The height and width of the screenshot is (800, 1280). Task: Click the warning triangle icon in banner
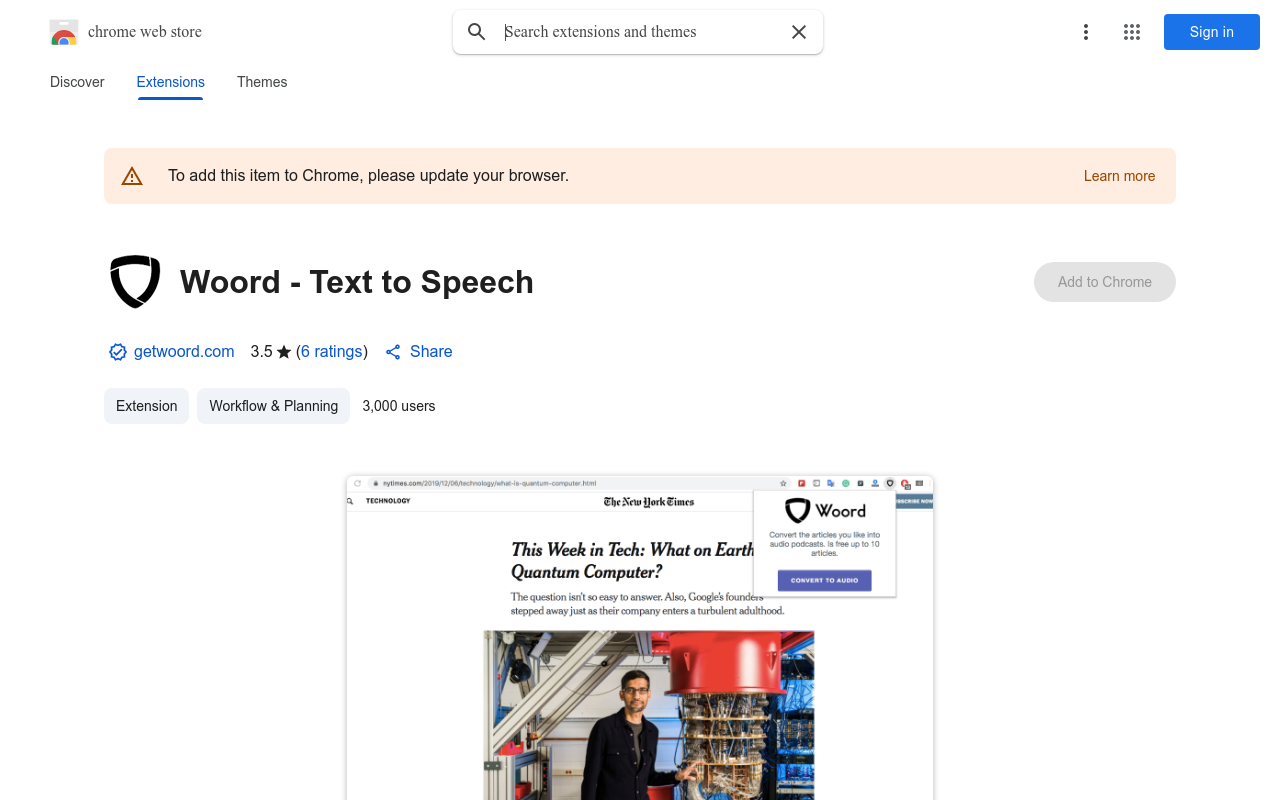[x=132, y=176]
